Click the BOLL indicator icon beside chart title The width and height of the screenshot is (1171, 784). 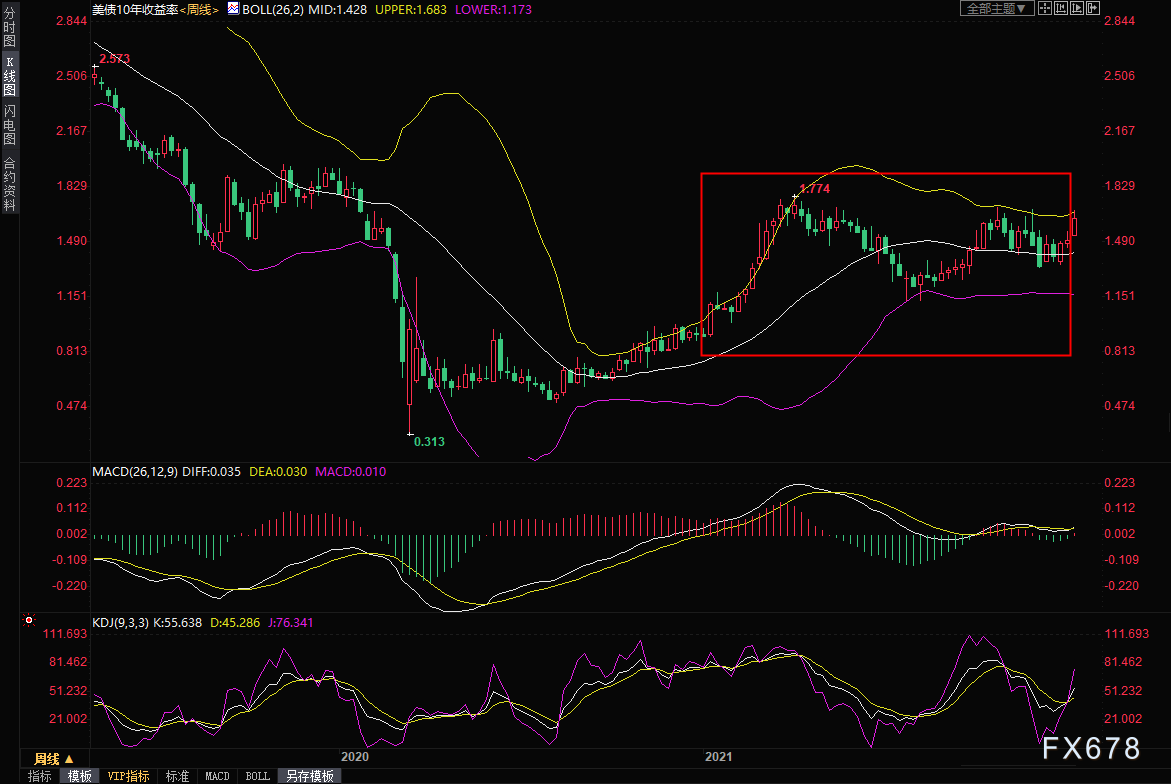click(x=233, y=9)
